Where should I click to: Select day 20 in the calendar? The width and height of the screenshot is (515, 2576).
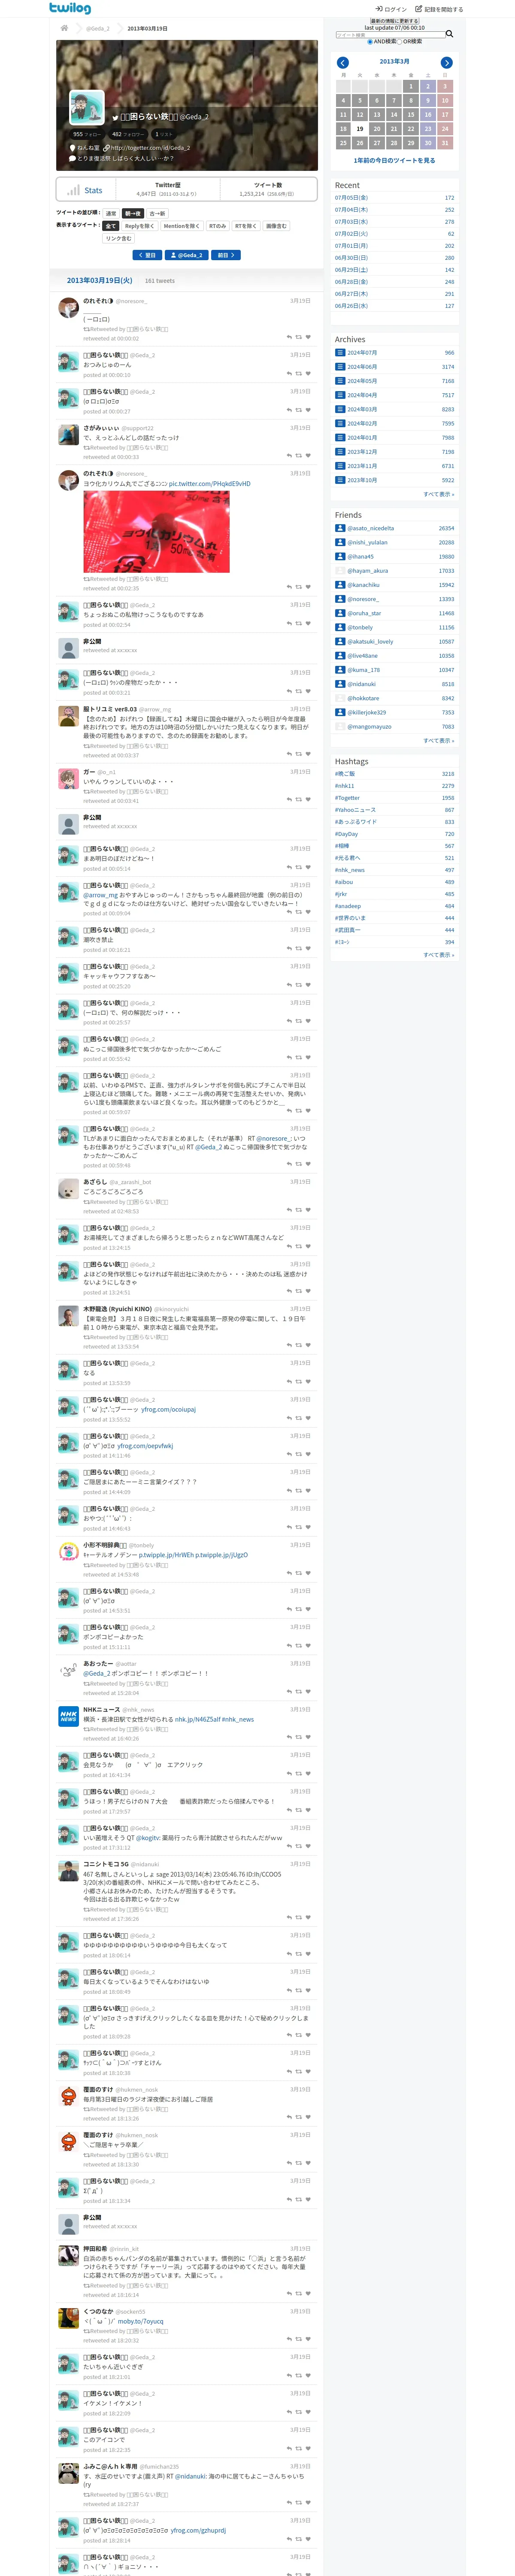(x=377, y=128)
